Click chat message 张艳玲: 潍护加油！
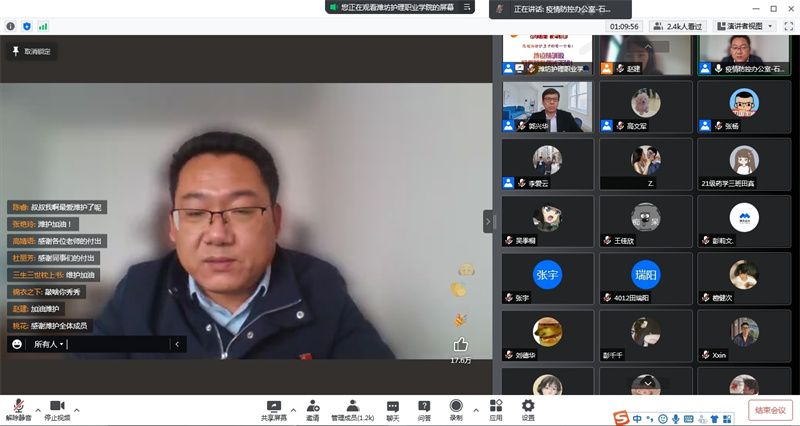 (43, 224)
